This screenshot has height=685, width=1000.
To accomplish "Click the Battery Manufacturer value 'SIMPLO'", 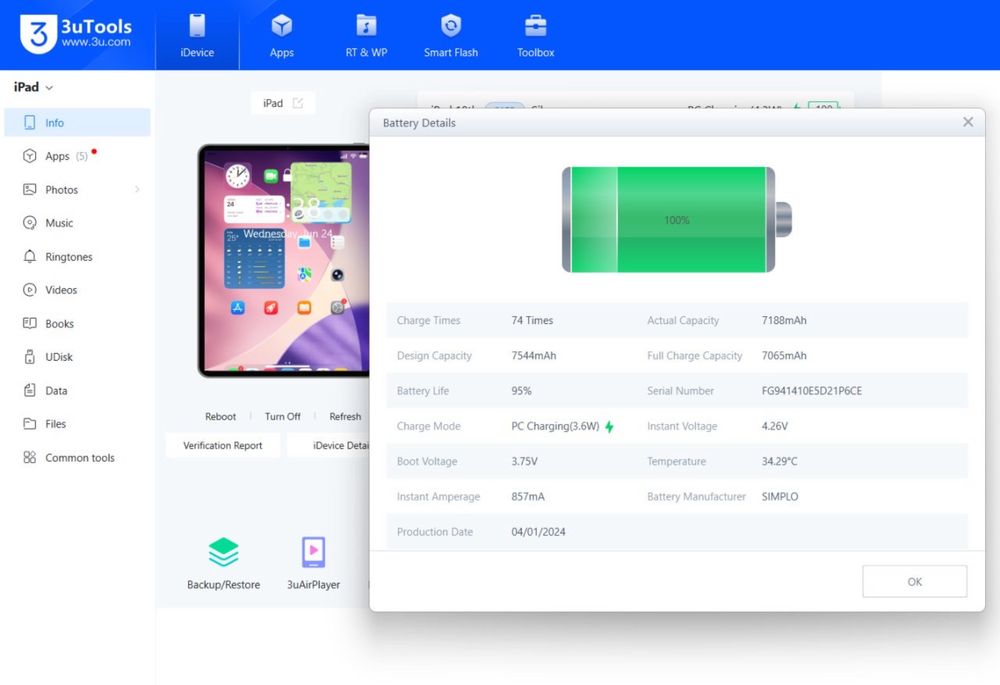I will tap(779, 496).
